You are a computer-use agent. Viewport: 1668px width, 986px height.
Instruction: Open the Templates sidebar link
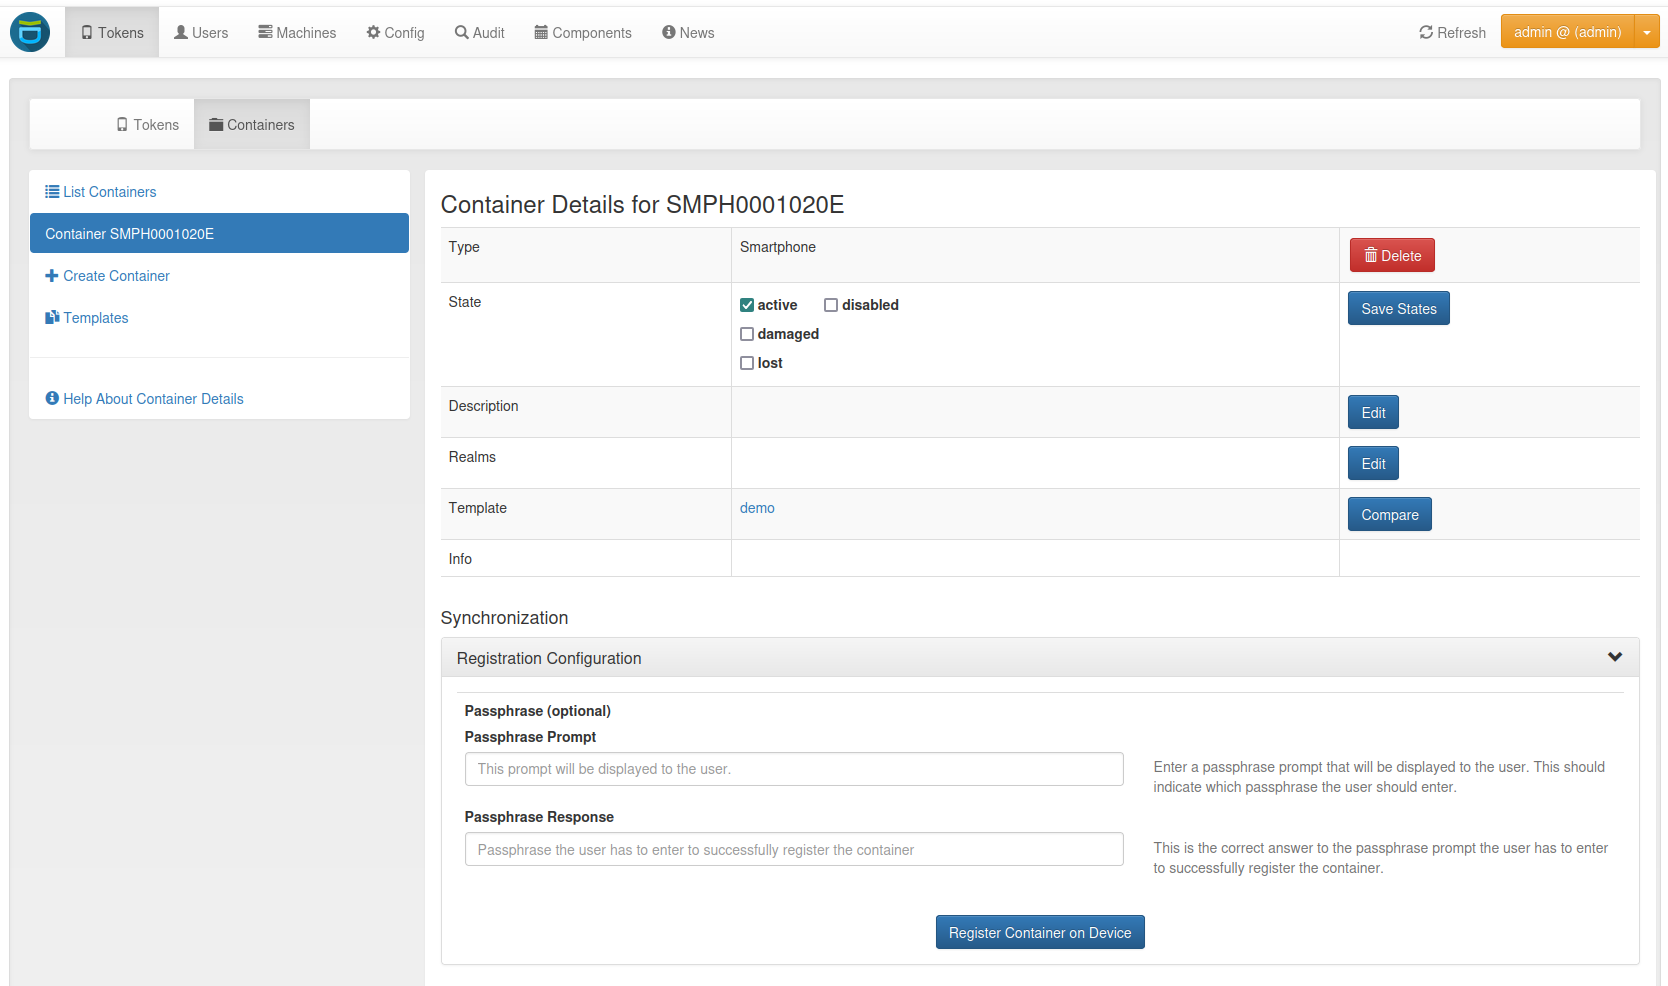(86, 318)
